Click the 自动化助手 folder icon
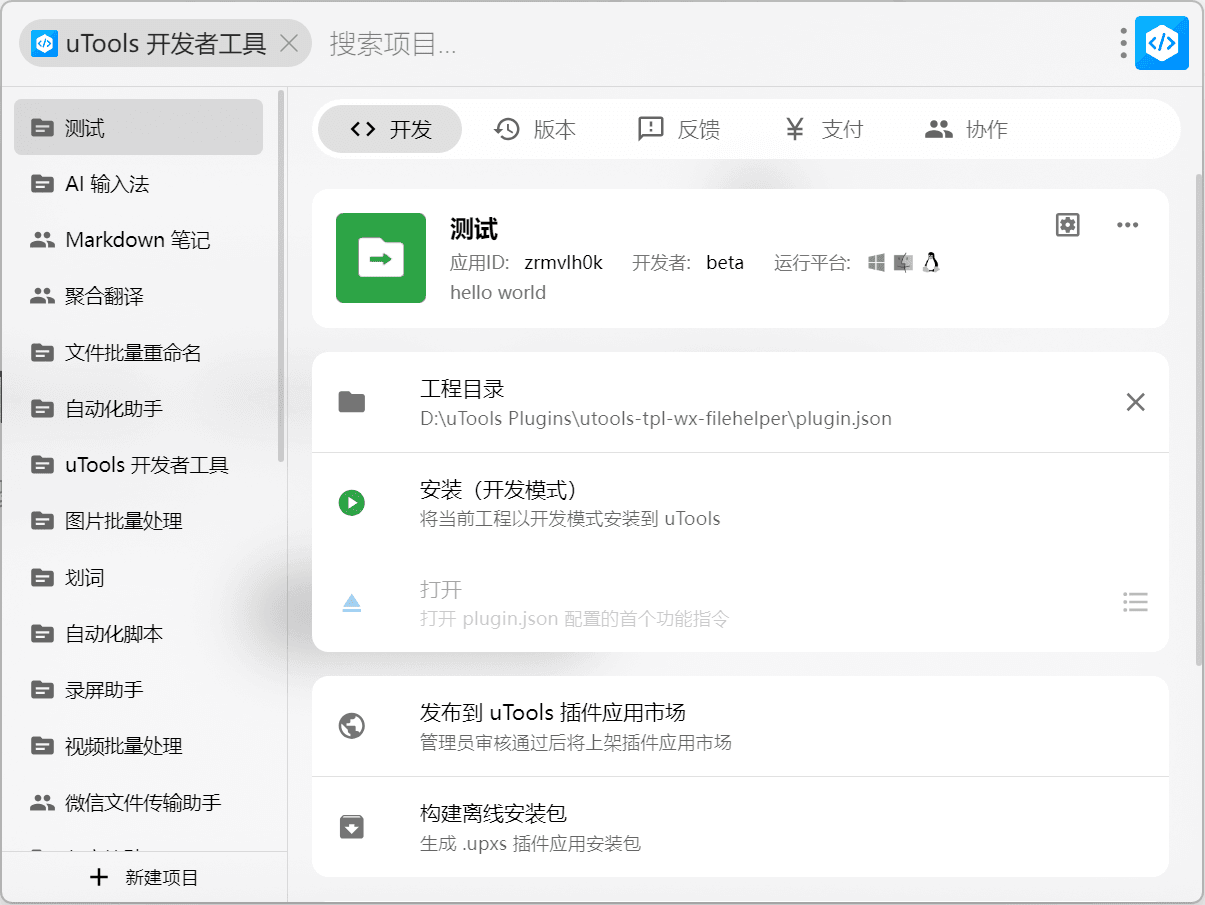 (x=42, y=409)
